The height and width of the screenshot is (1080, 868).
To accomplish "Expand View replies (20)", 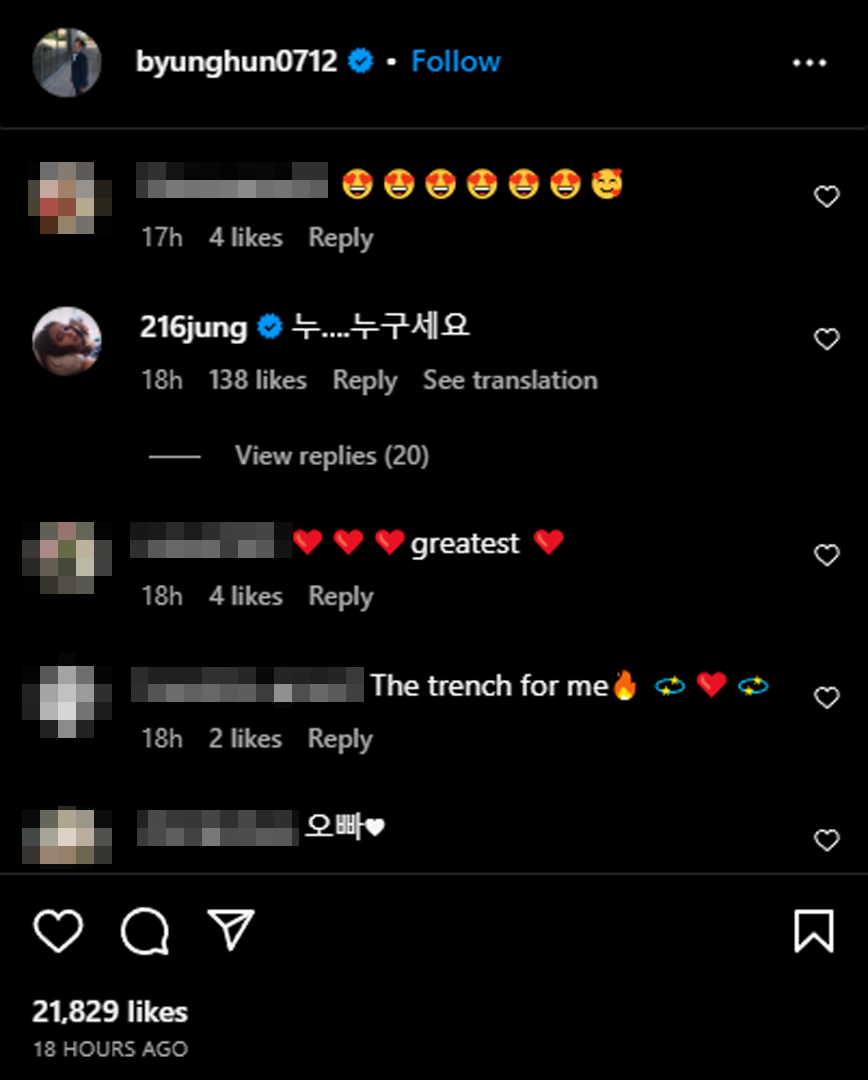I will [x=331, y=456].
